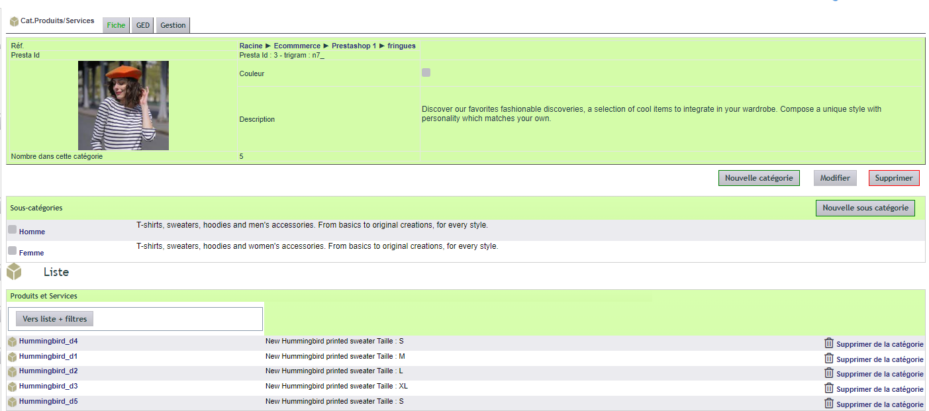Open the Fiche tab
The image size is (929, 411).
(116, 25)
